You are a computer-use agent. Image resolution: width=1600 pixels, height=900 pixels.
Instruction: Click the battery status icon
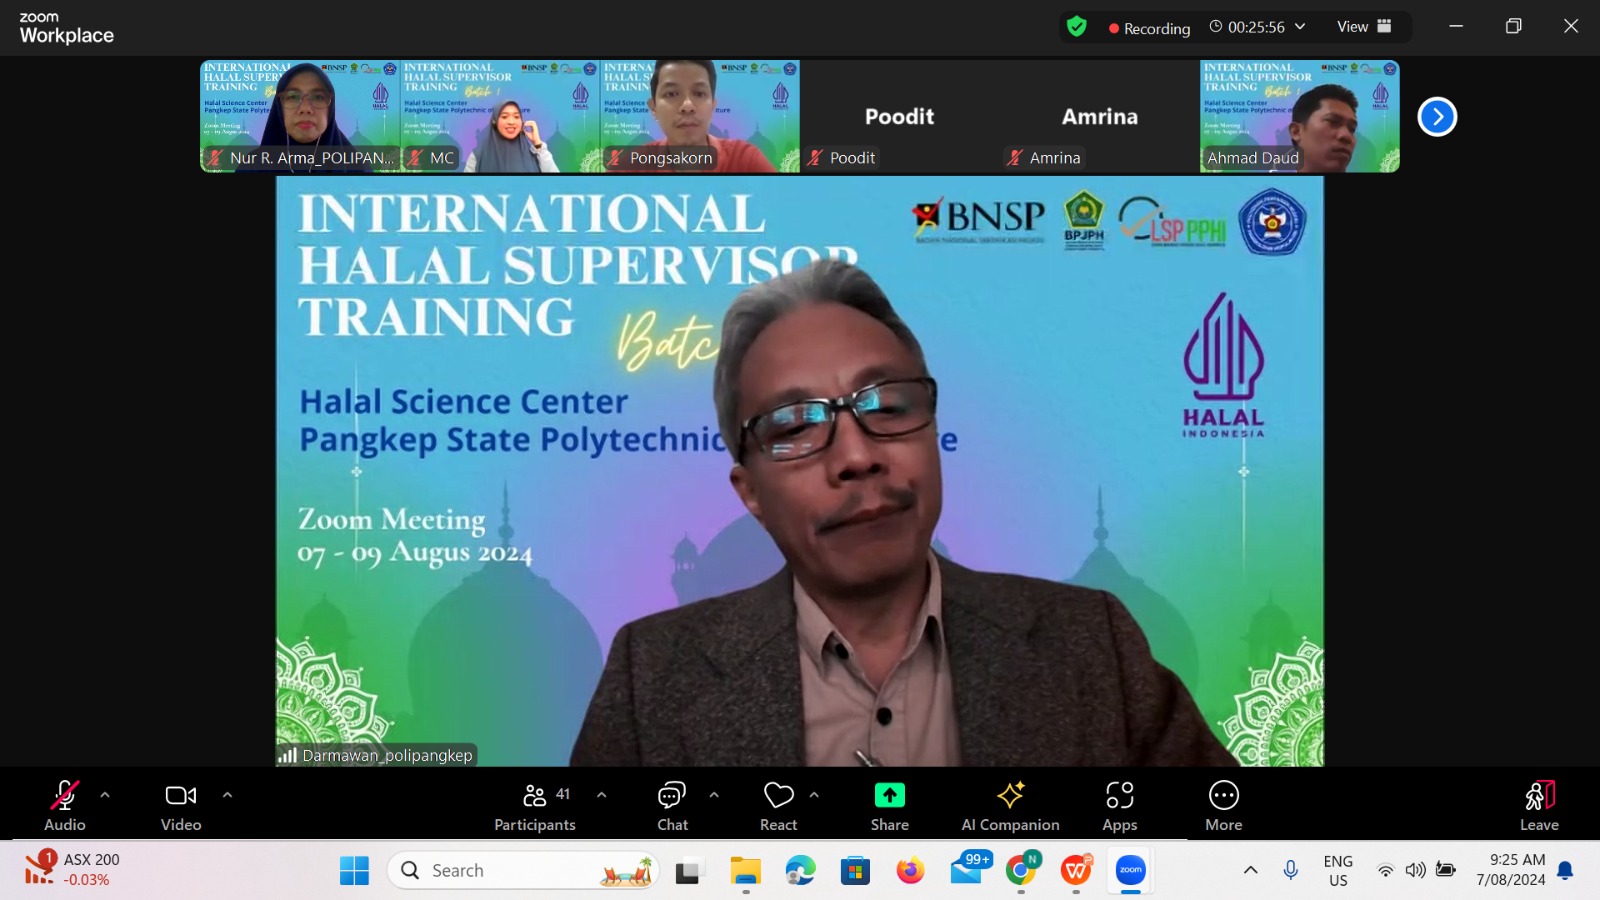(1446, 870)
